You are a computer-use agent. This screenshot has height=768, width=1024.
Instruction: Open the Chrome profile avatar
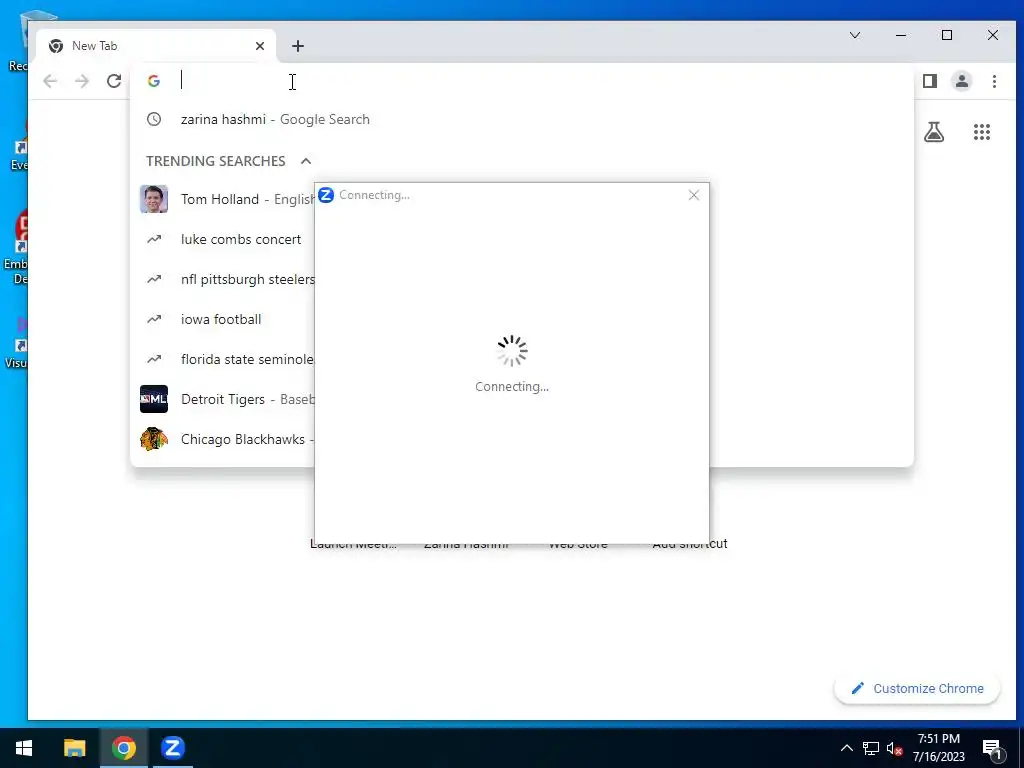[962, 81]
